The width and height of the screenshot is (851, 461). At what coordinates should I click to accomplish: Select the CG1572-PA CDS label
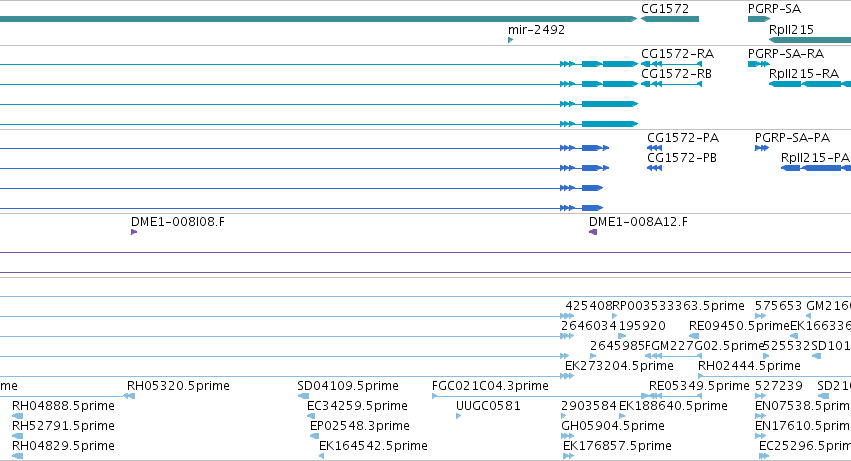(683, 138)
